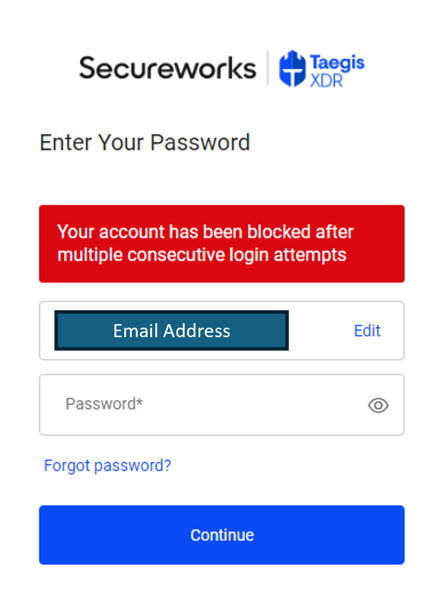Click the red account blocked error banner
This screenshot has width=448, height=610.
[222, 244]
